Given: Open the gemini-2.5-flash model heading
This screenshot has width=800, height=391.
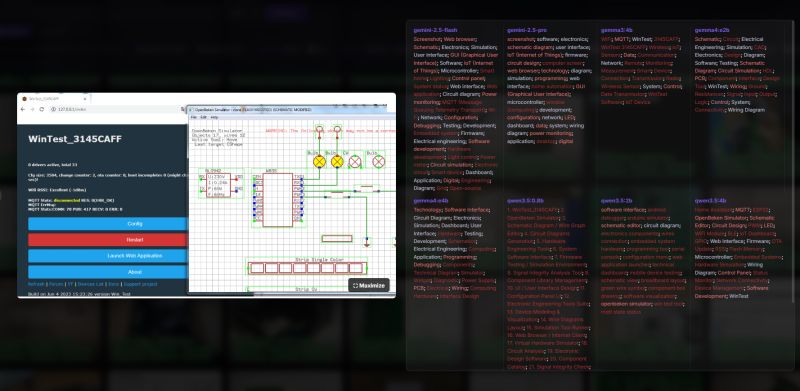Looking at the screenshot, I should point(435,30).
